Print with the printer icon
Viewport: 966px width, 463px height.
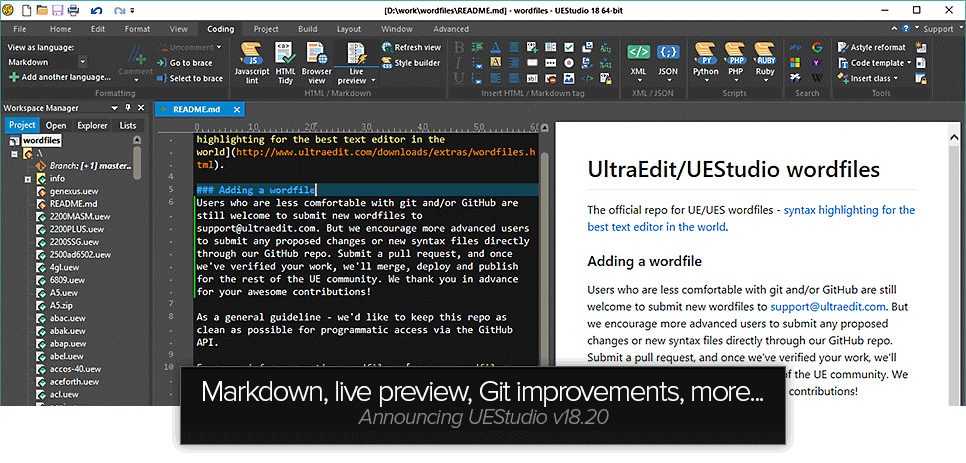(x=73, y=10)
